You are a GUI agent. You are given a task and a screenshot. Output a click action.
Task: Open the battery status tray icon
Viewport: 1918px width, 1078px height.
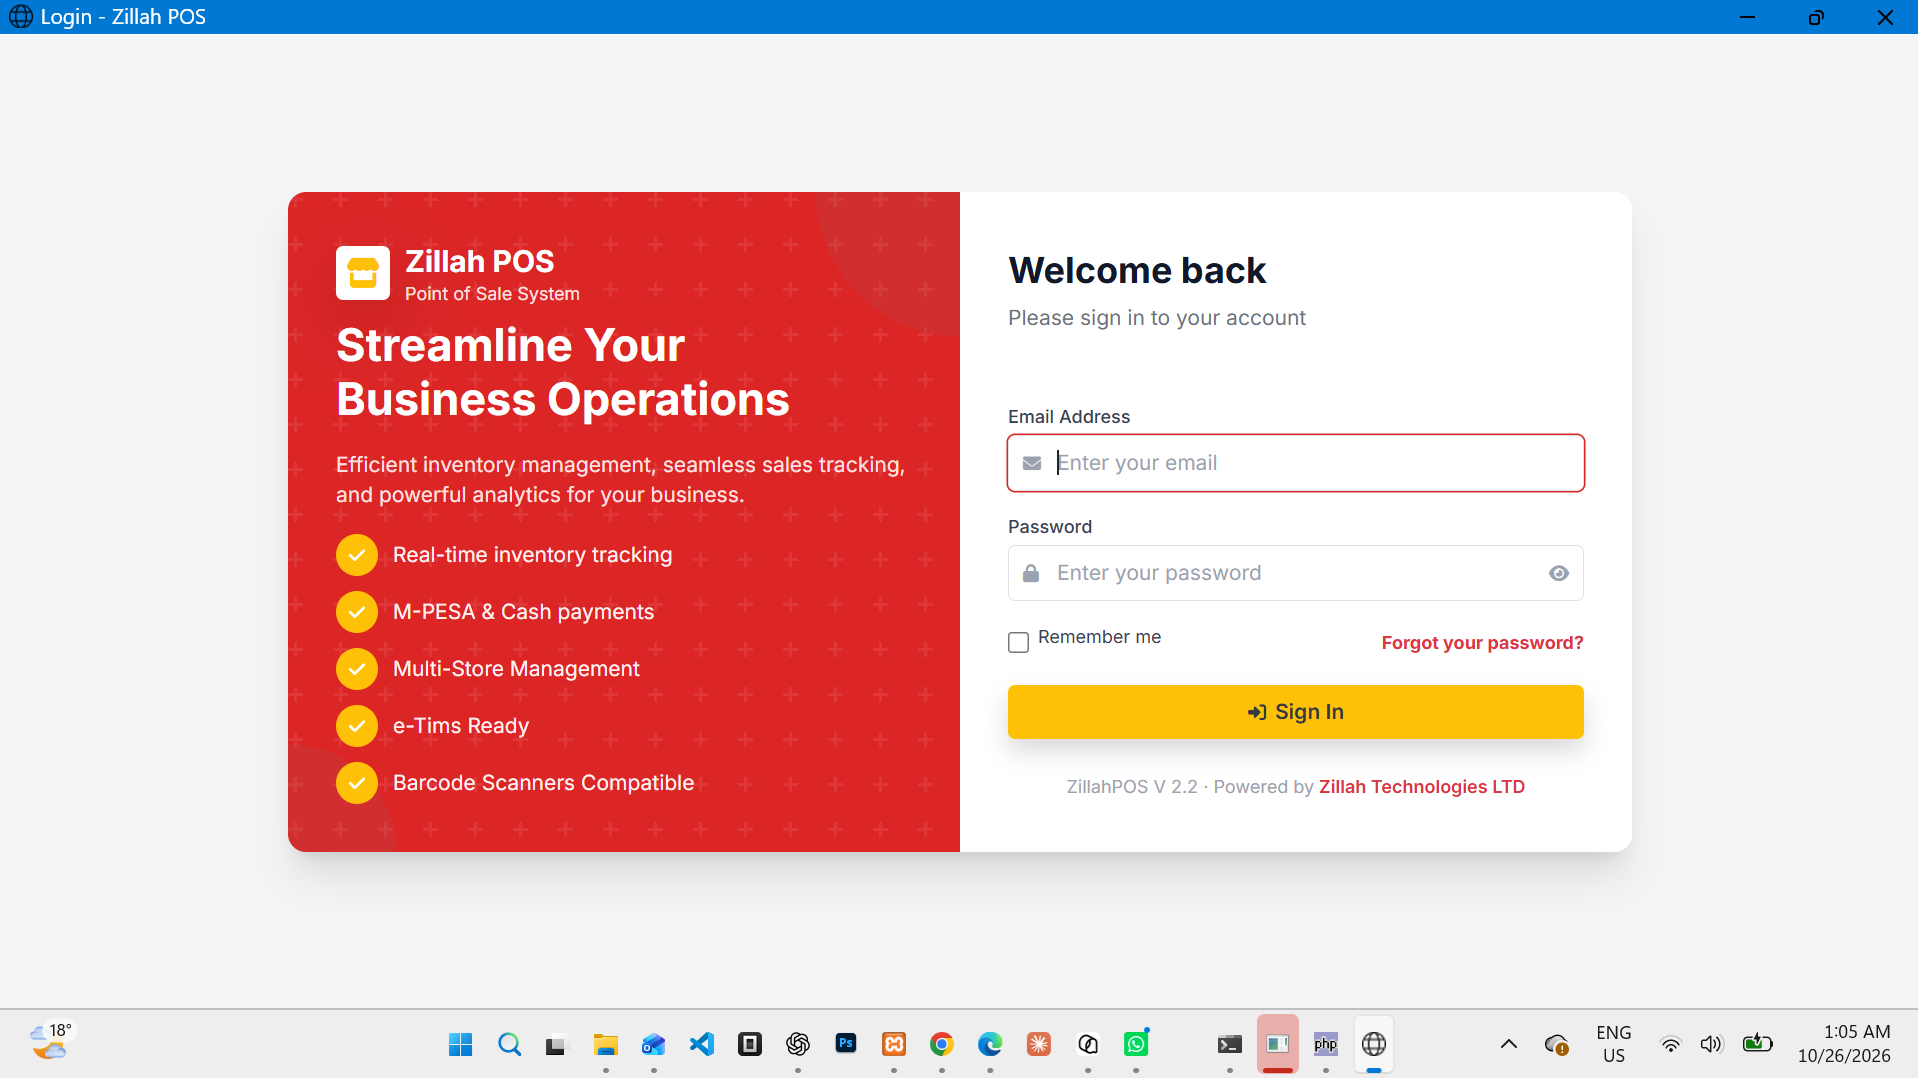click(1757, 1045)
